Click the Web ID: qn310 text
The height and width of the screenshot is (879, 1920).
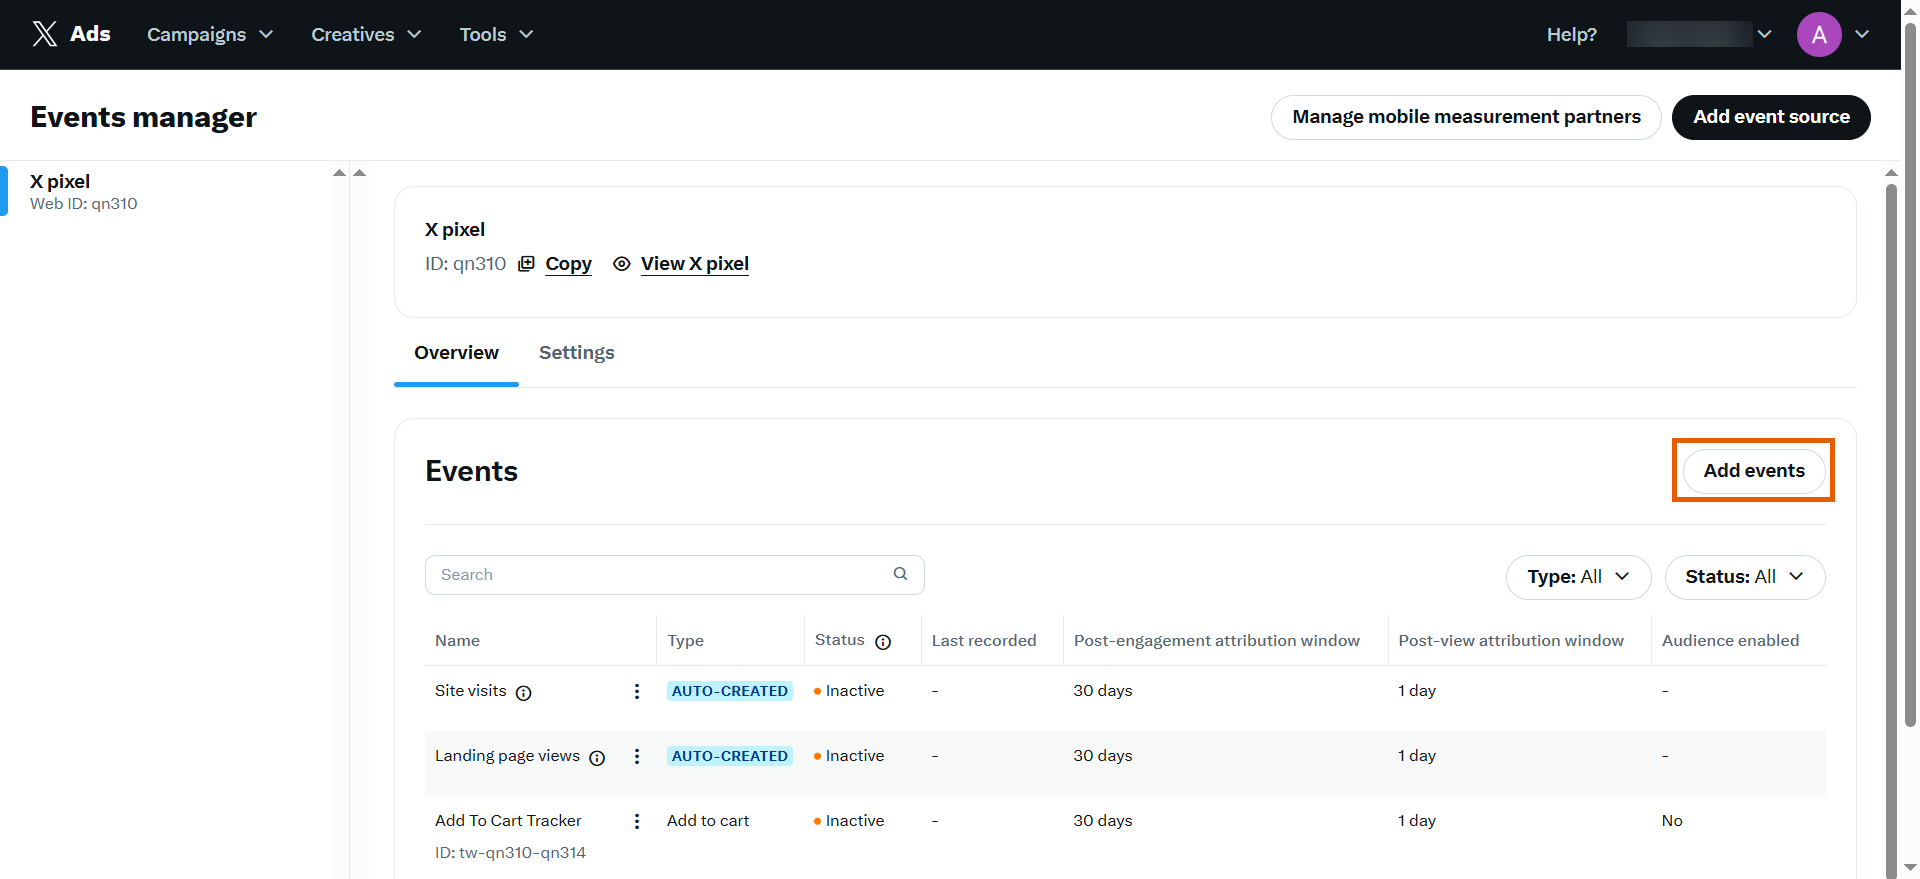(84, 204)
